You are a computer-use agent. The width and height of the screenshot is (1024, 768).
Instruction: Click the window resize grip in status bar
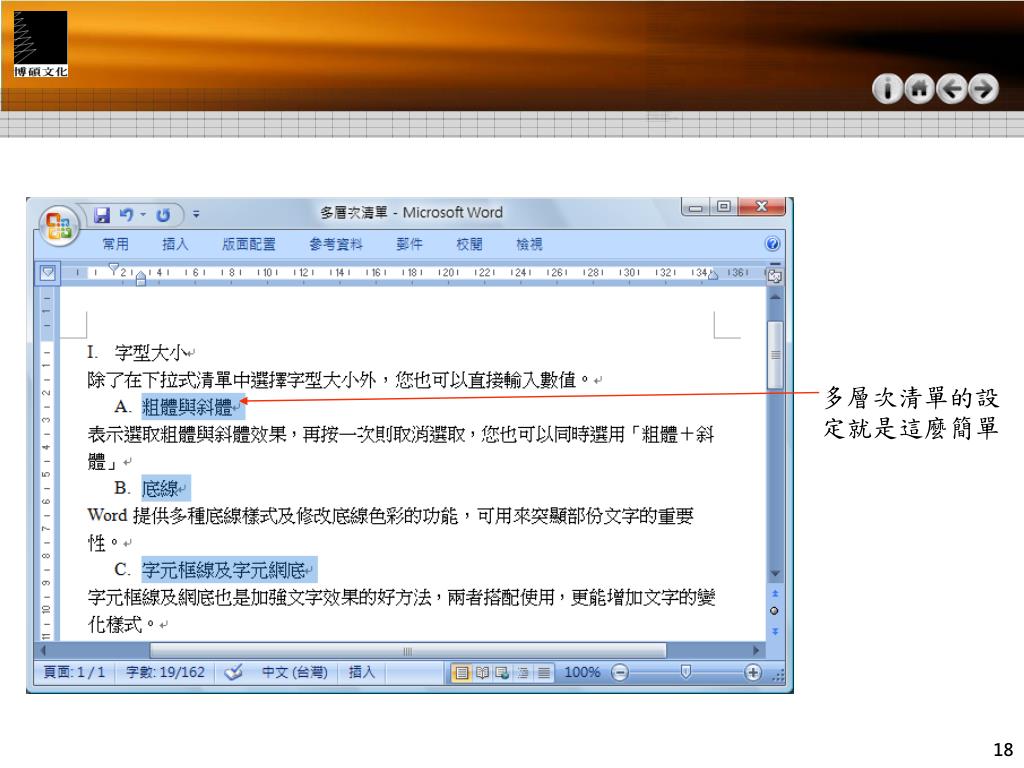pyautogui.click(x=778, y=676)
